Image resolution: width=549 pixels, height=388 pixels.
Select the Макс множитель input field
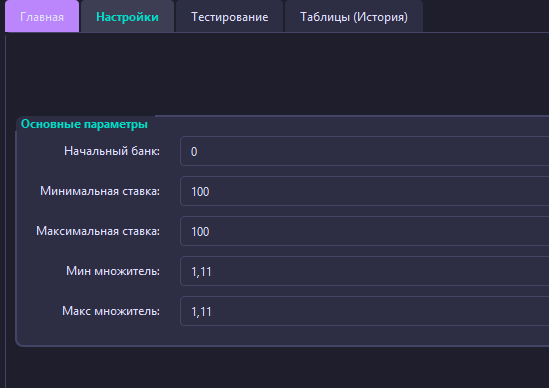click(364, 311)
